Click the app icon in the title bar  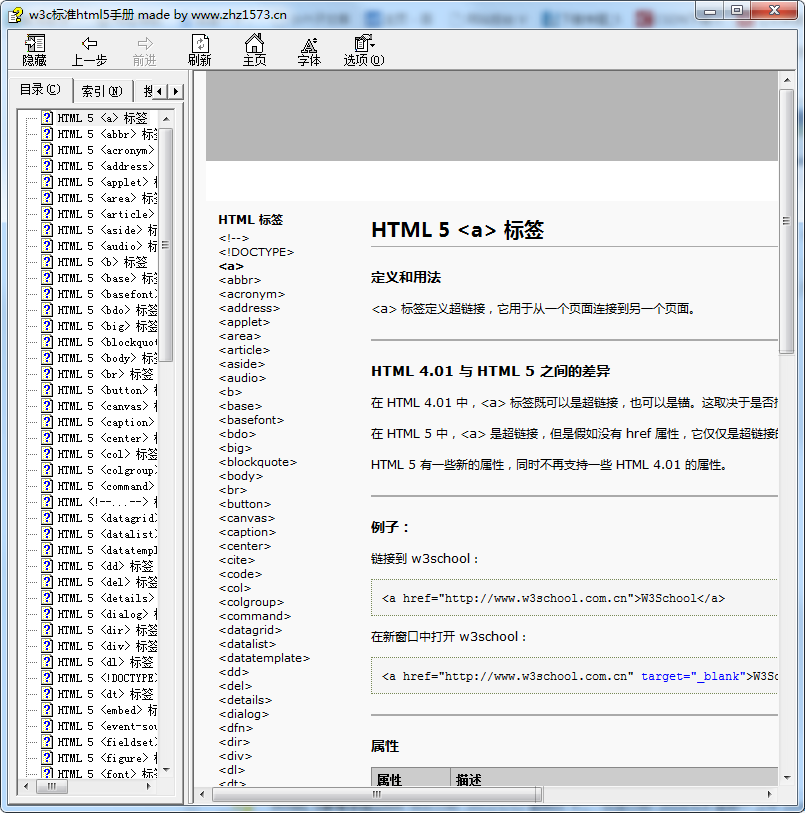pyautogui.click(x=16, y=15)
